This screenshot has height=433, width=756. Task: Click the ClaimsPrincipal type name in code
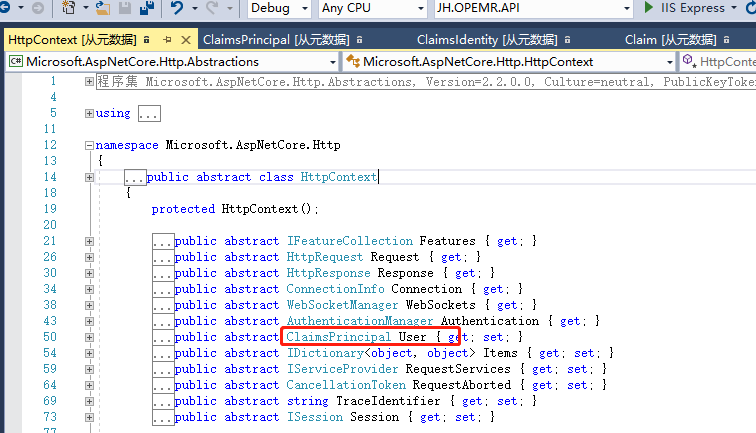338,337
